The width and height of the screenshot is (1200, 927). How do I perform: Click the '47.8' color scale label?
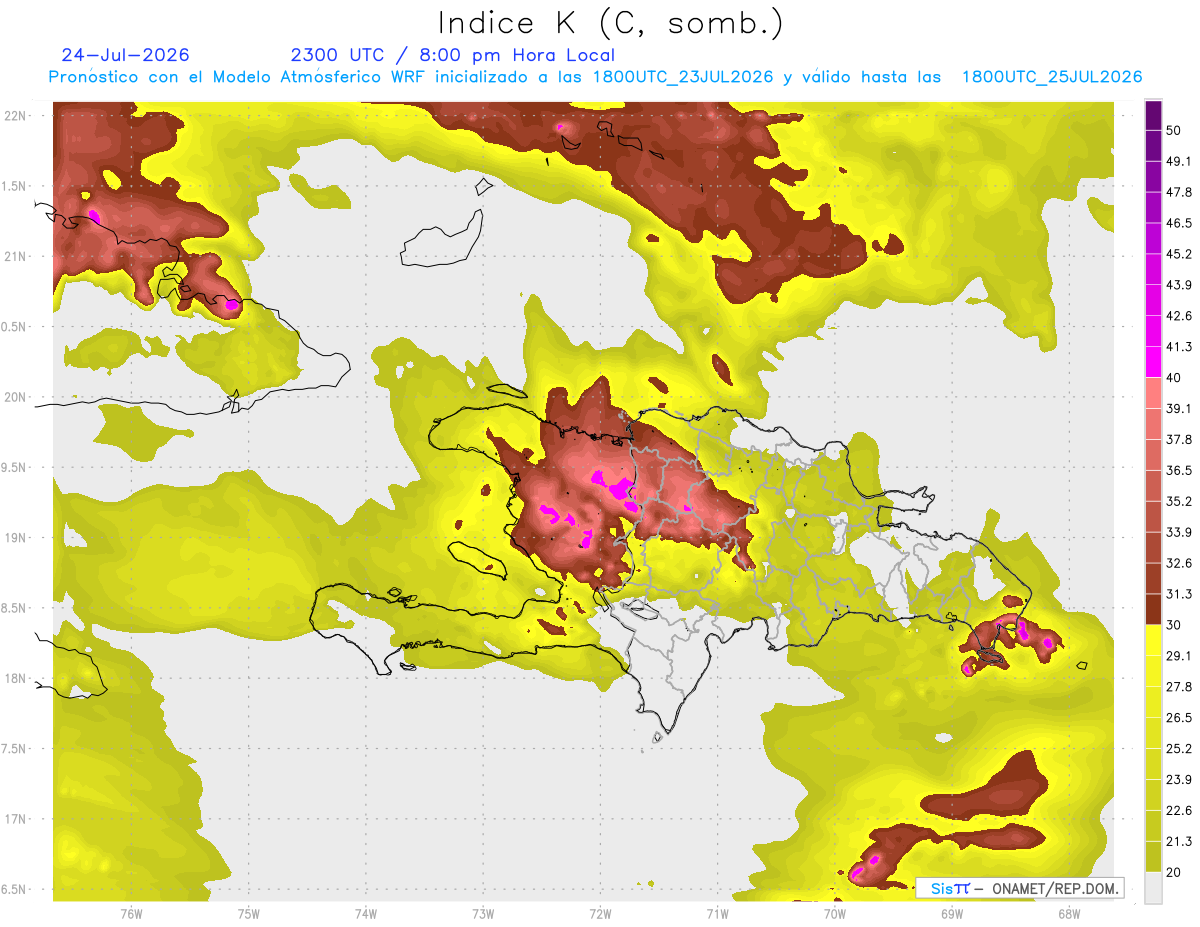pos(1179,193)
